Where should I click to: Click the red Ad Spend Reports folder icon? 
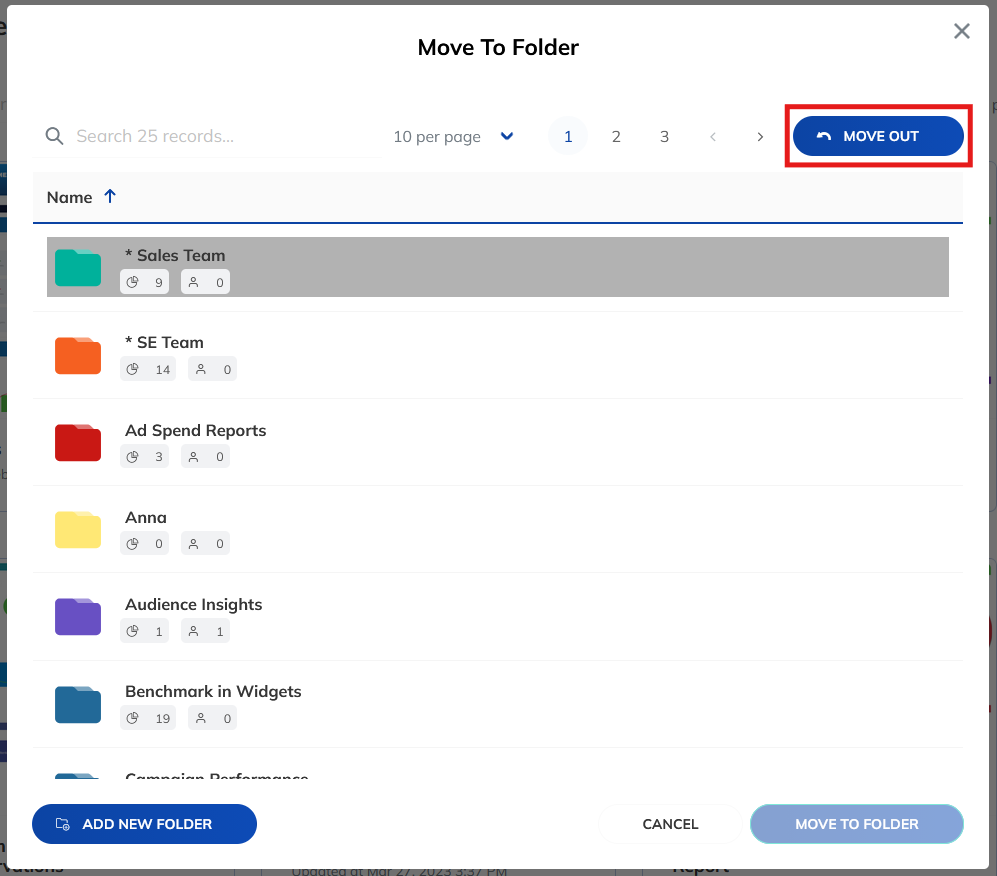pyautogui.click(x=78, y=442)
